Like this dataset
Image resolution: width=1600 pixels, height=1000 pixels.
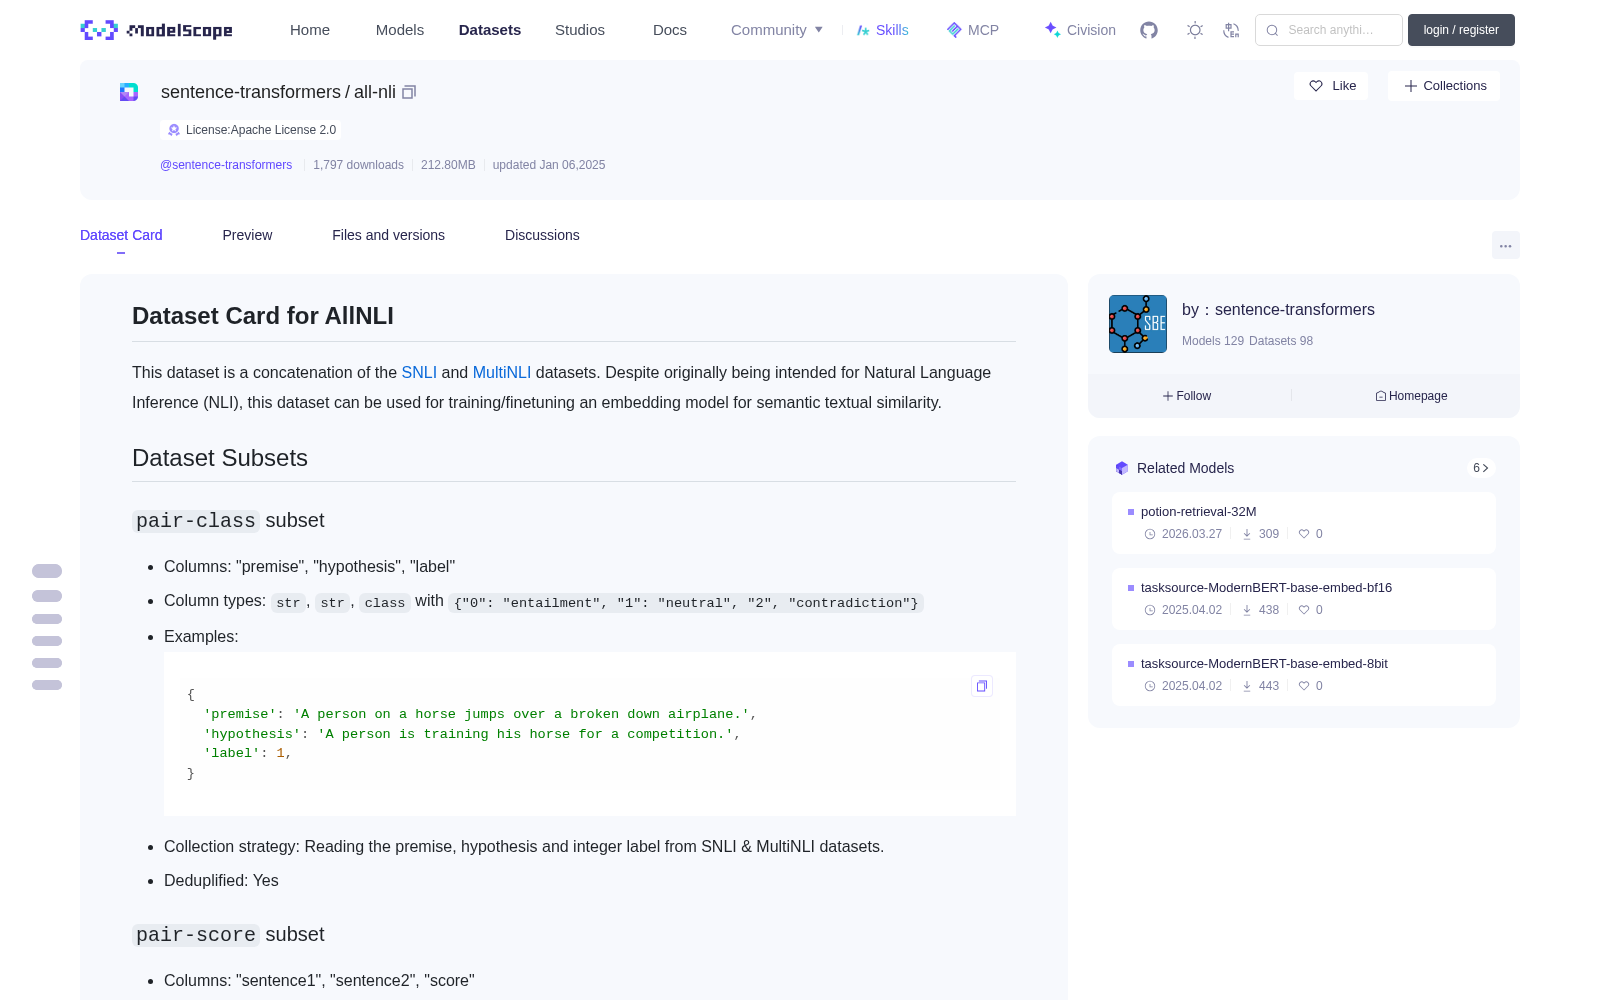coord(1331,86)
